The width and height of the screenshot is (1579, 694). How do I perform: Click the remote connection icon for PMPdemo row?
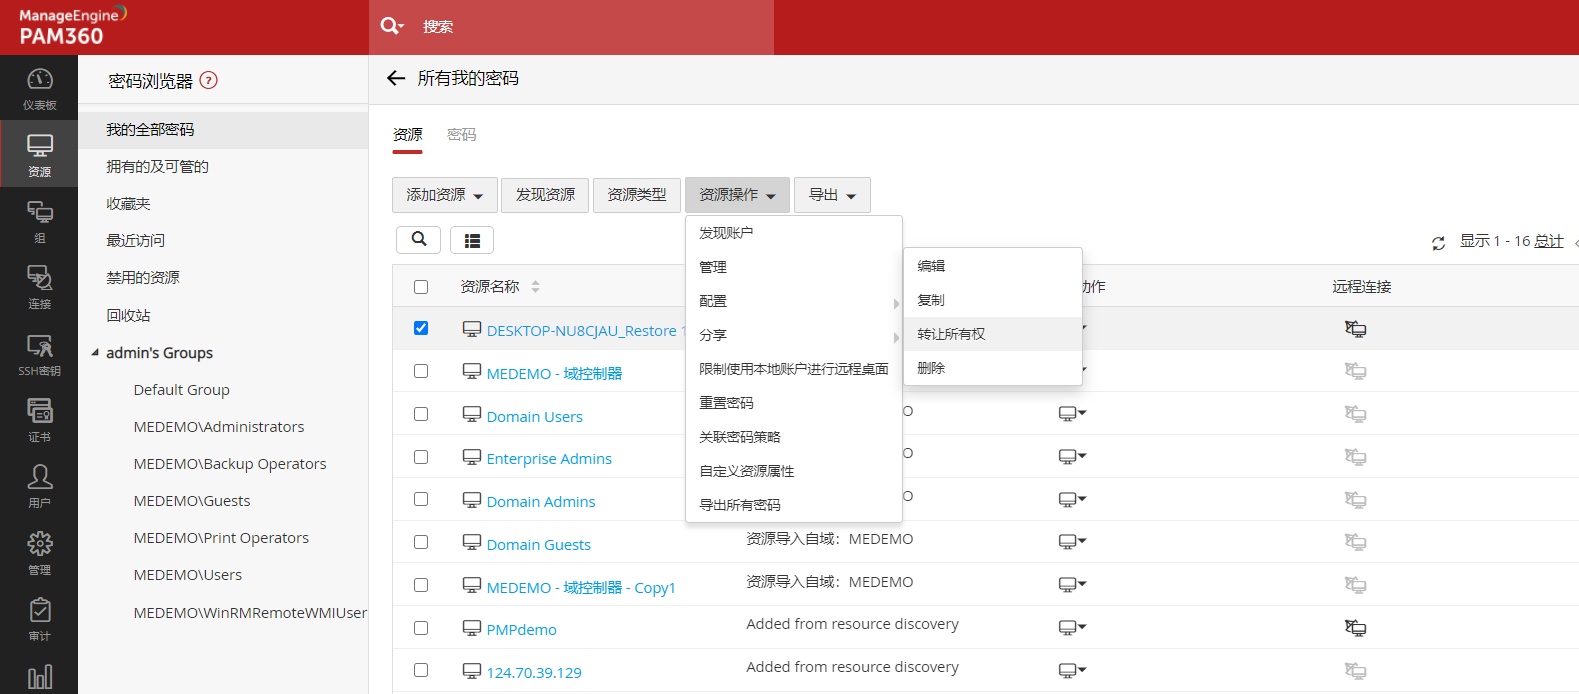pyautogui.click(x=1355, y=628)
